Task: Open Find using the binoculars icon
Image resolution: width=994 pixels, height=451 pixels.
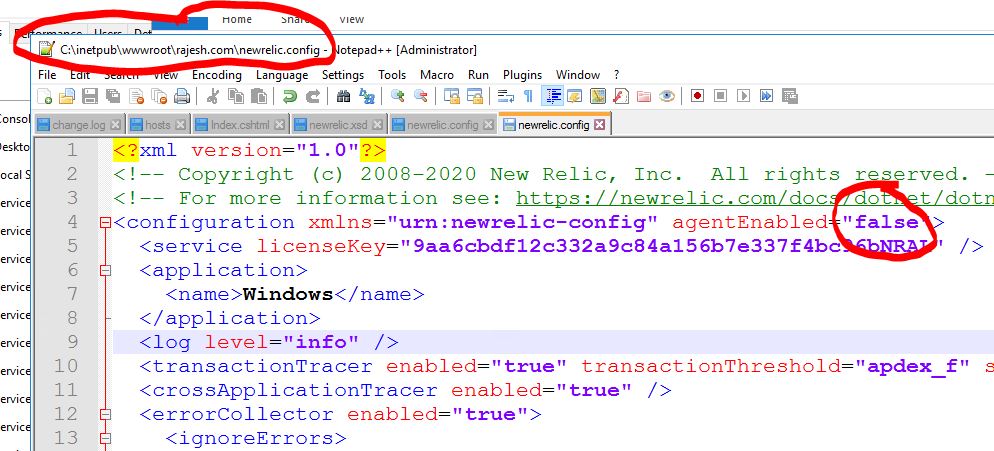Action: pos(343,97)
